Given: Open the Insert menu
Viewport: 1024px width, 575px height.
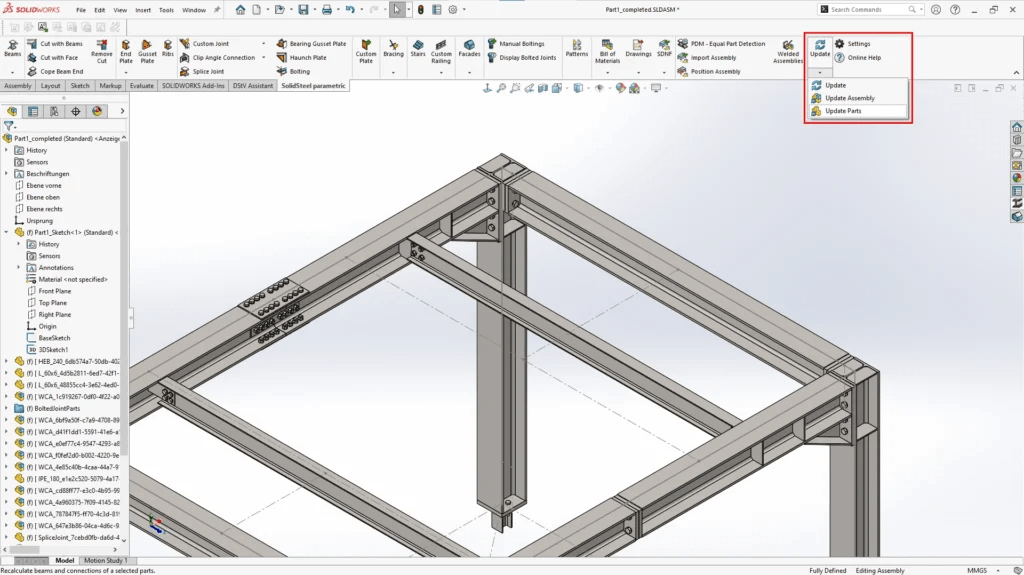Looking at the screenshot, I should [x=143, y=10].
